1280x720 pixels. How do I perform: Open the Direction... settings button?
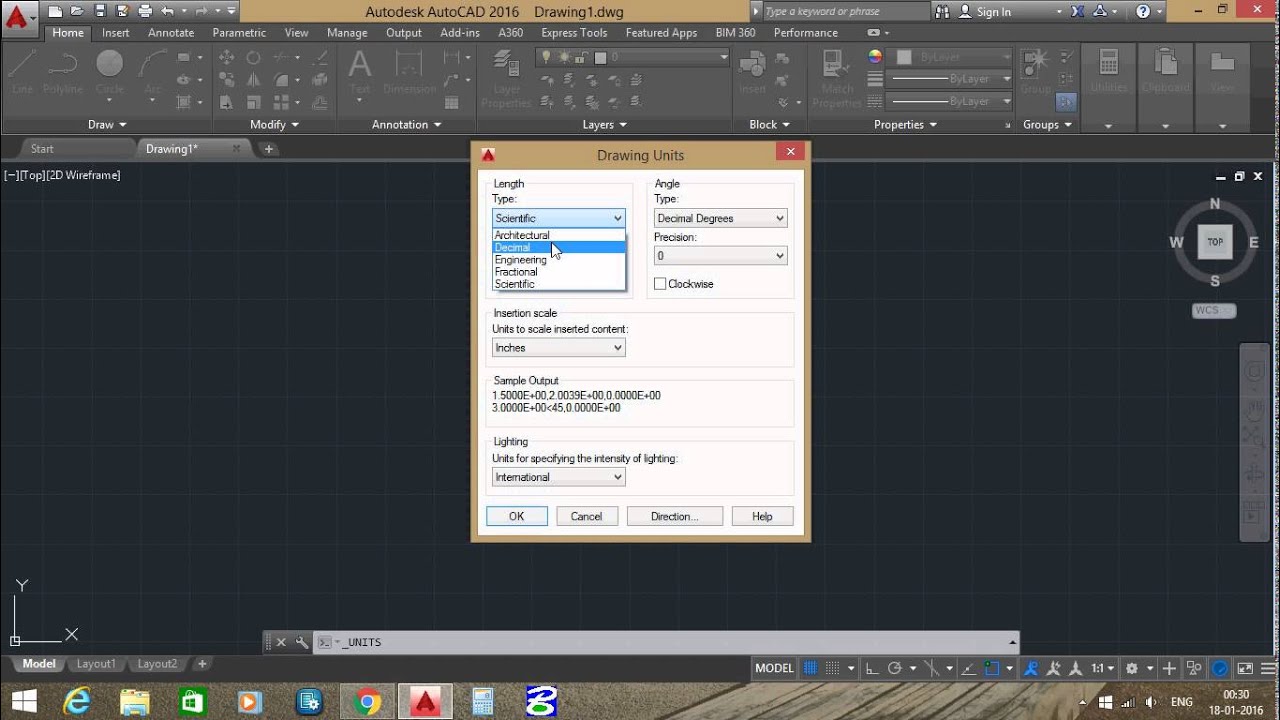(675, 516)
